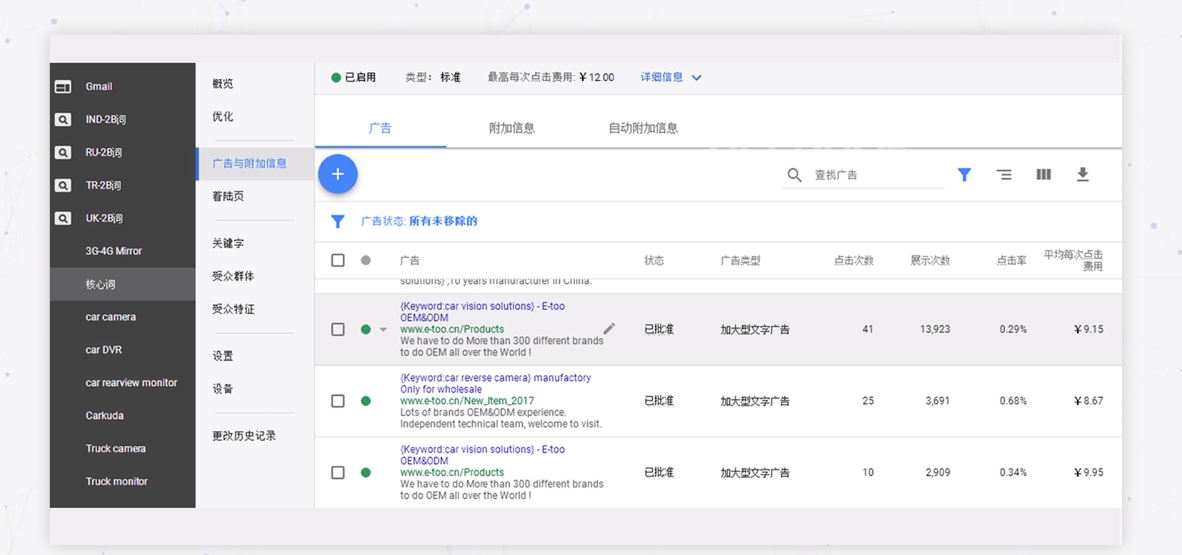Select the car DVR ad group
This screenshot has width=1182, height=555.
(104, 350)
